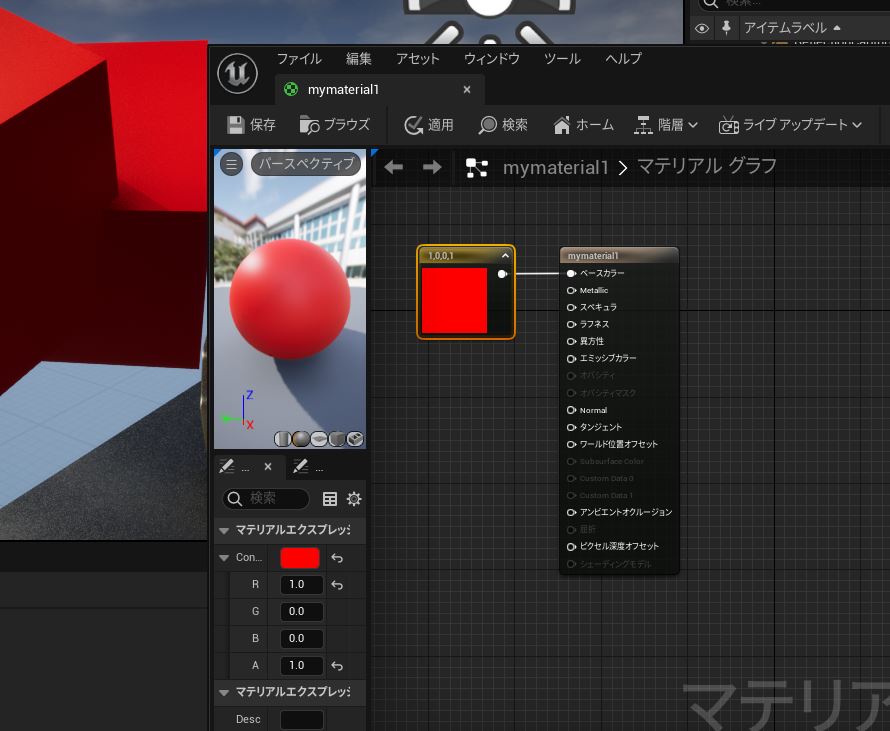The height and width of the screenshot is (731, 890).
Task: Click the mymaterial1 breadcrumb link
Action: (x=555, y=167)
